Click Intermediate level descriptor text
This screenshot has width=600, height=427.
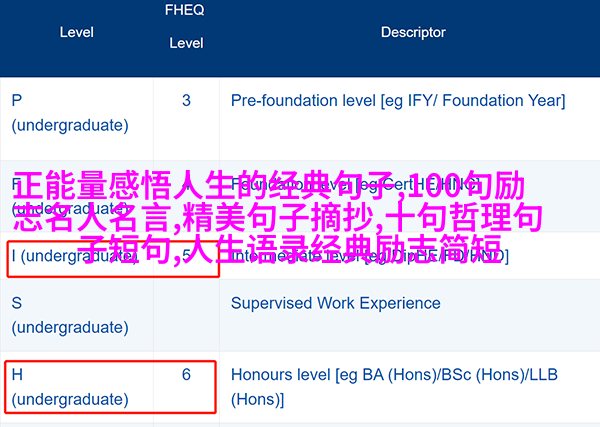[x=370, y=256]
